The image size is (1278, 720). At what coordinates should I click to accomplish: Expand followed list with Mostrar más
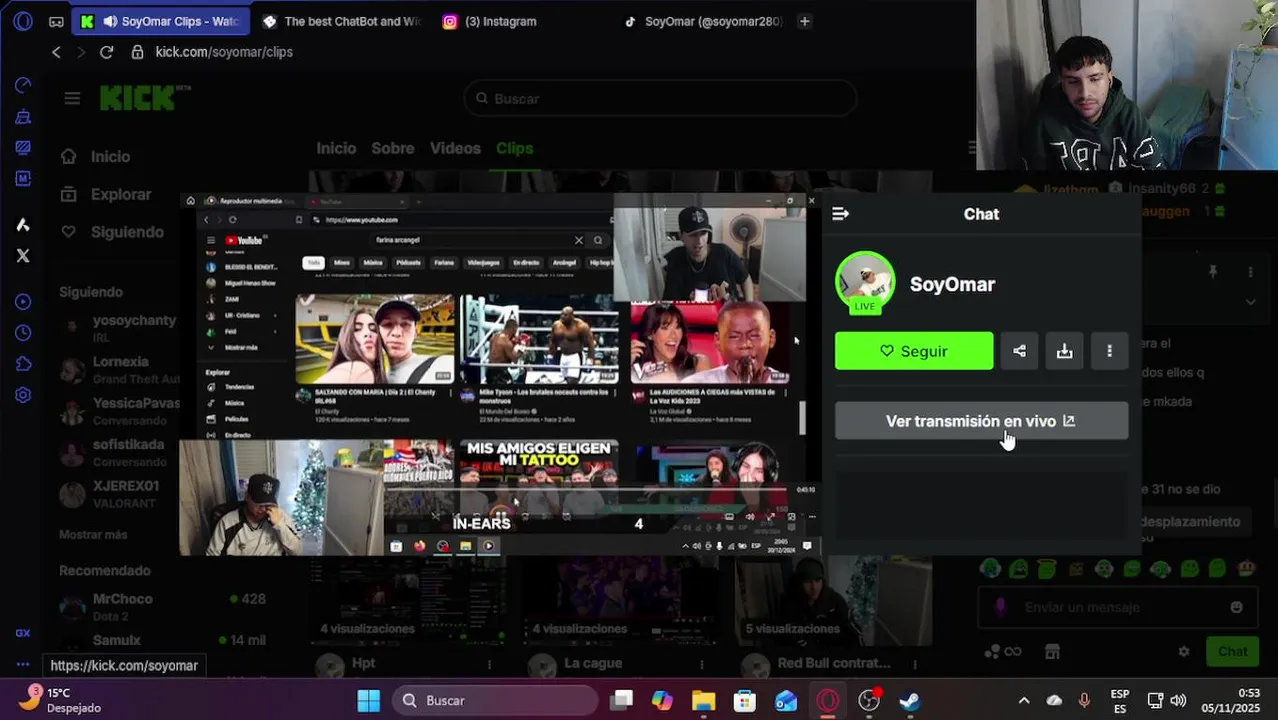[93, 535]
